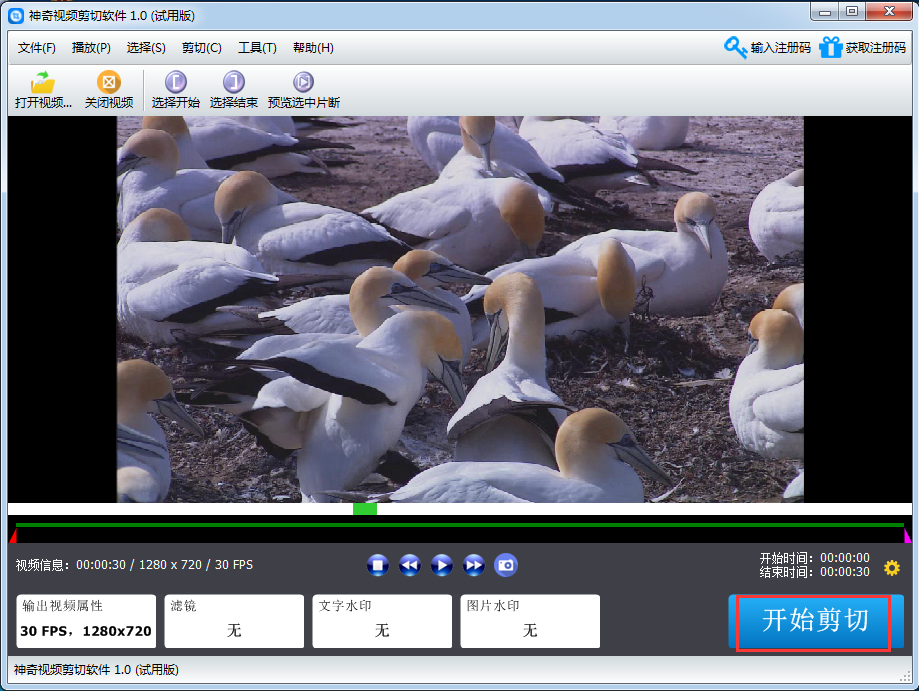Open the File (文件) menu
Screen dimensions: 919x691
pos(37,48)
